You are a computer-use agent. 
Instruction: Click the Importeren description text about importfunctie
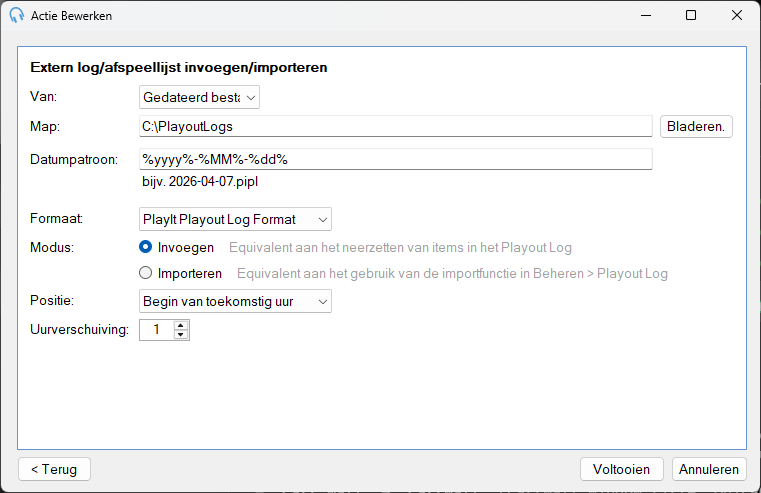point(452,274)
